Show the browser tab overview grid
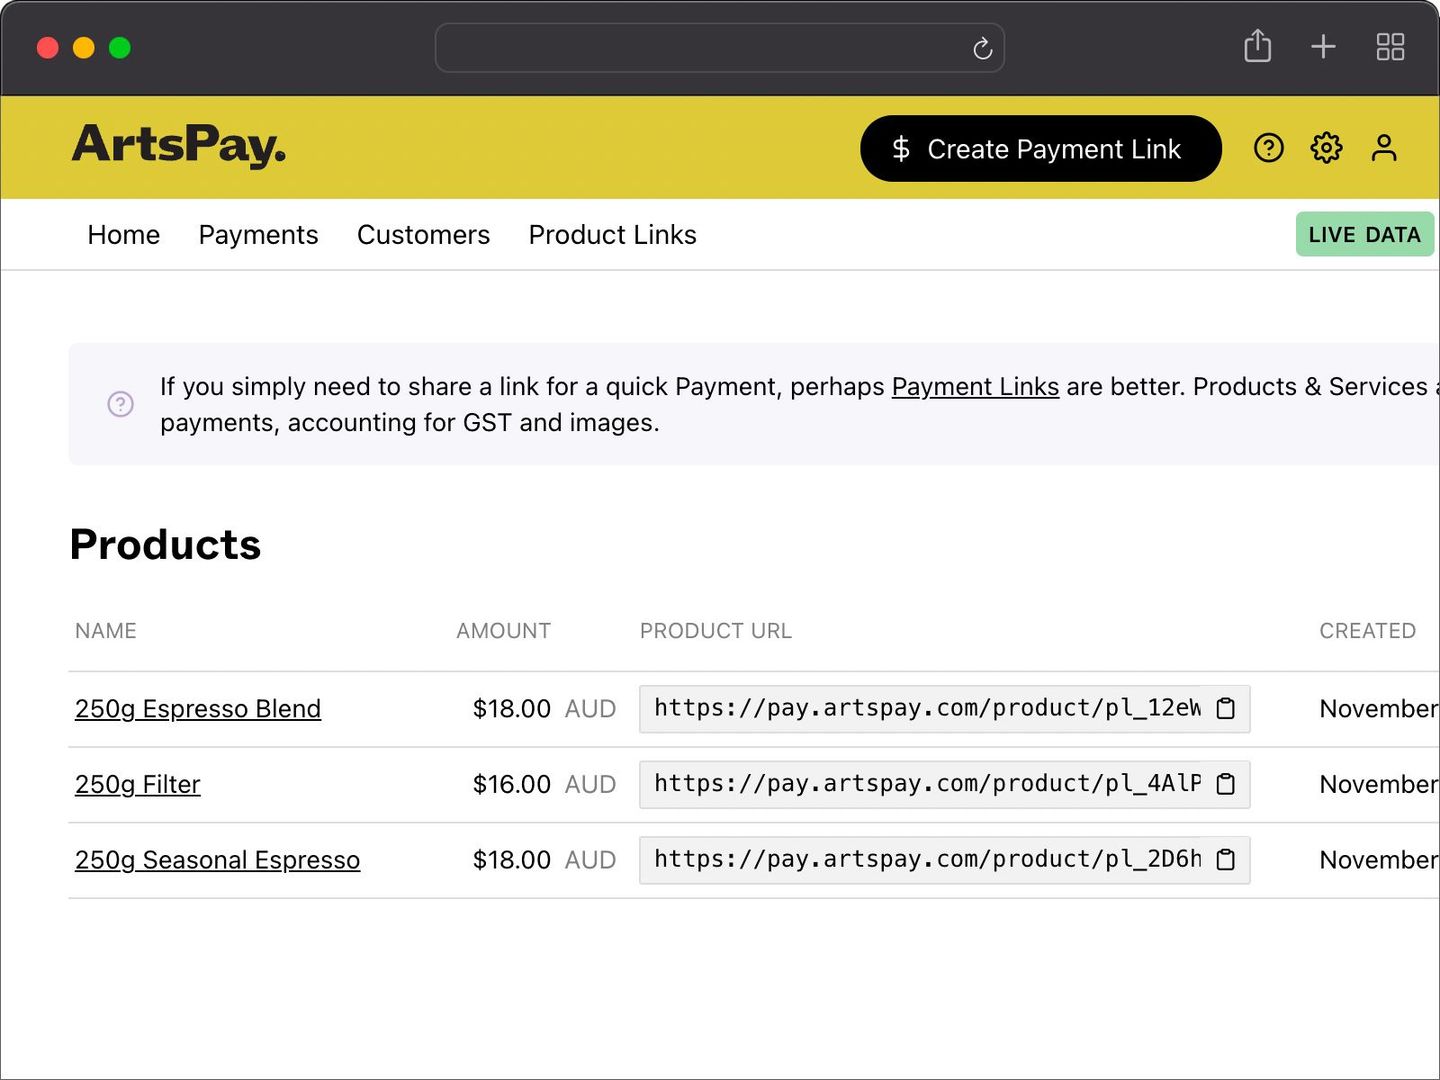1440x1080 pixels. tap(1390, 47)
